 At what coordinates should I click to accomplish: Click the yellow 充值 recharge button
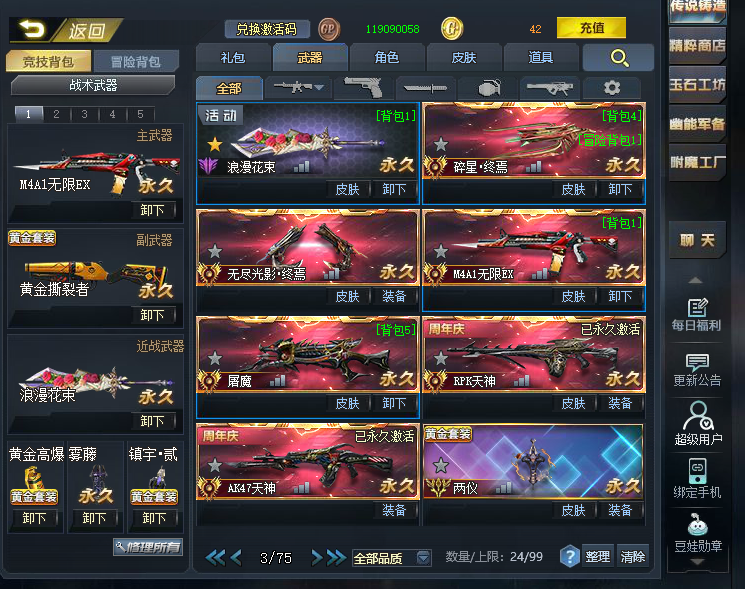point(591,28)
